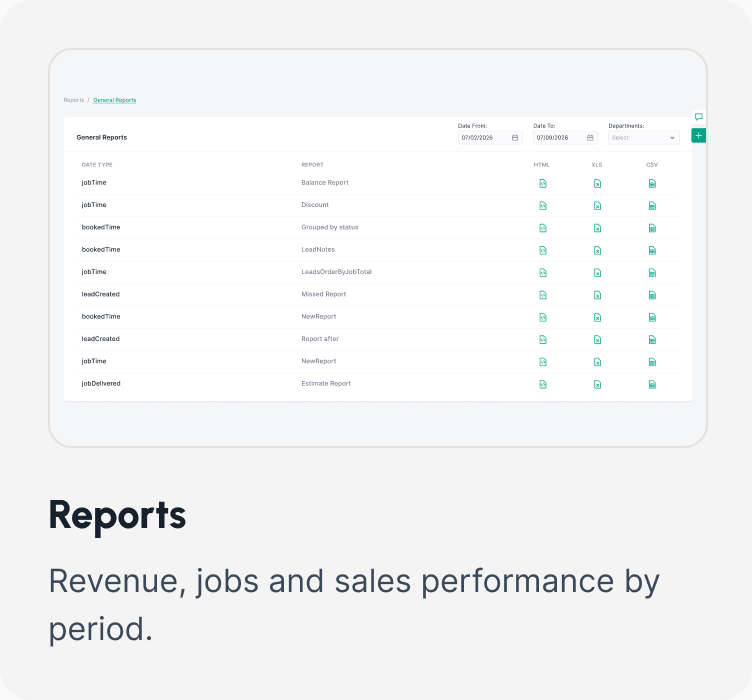Select the LeadsOrderByJobTotal text
752x700 pixels.
pos(337,272)
